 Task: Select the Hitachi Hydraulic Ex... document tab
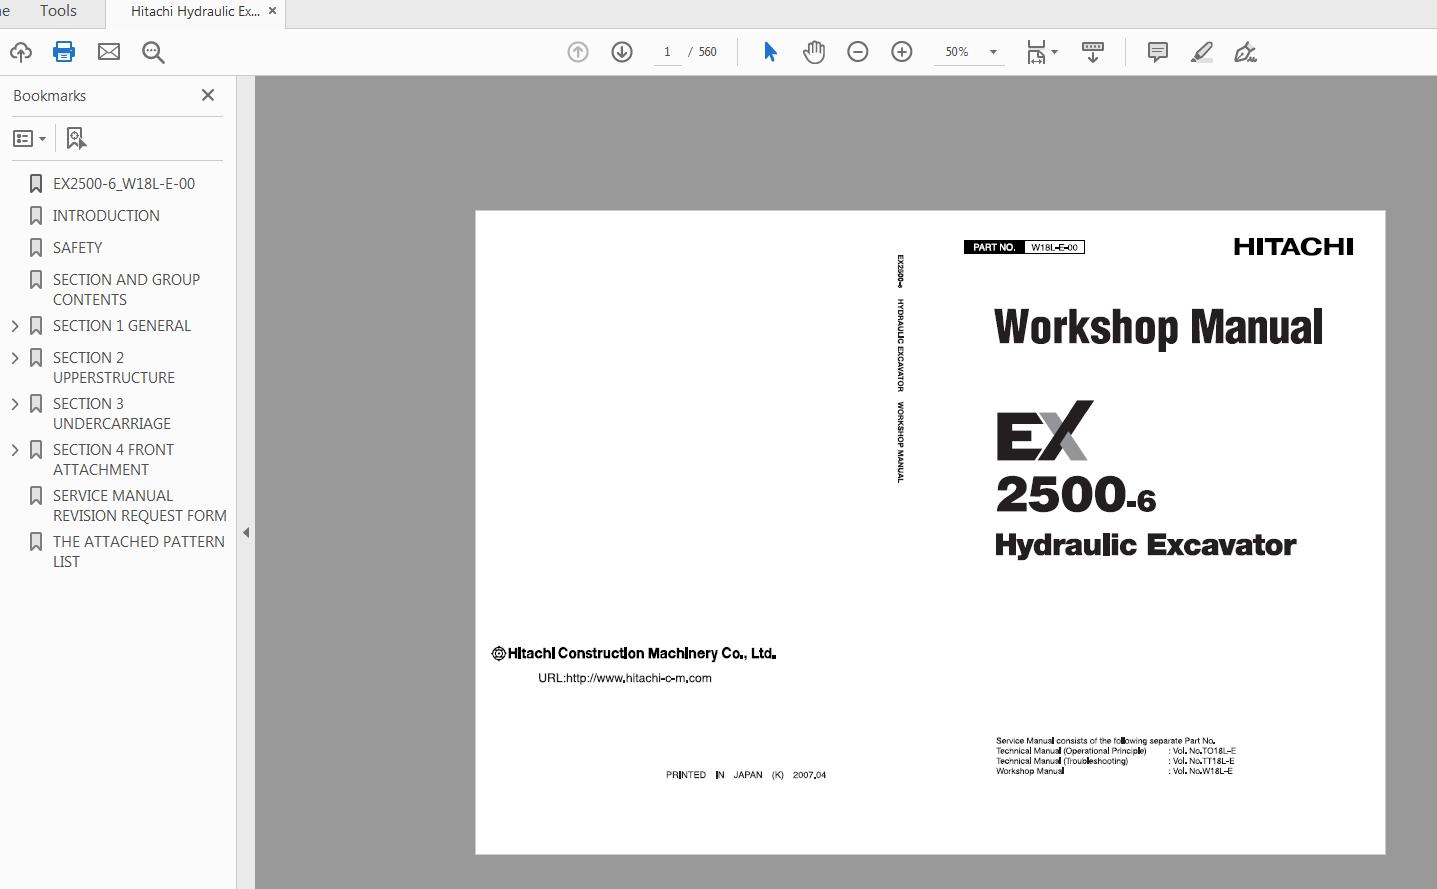point(195,12)
